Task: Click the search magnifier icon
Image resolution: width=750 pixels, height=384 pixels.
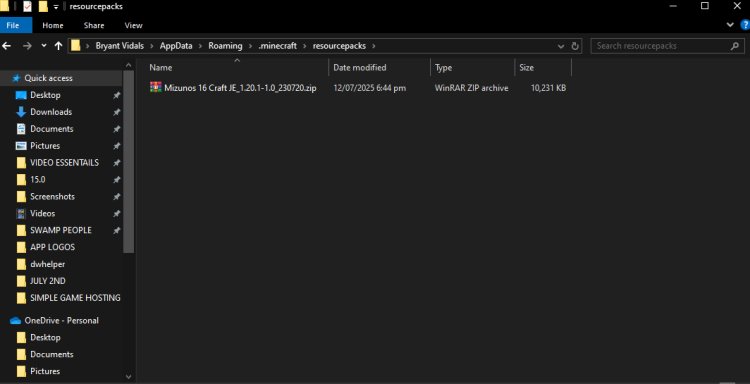Action: tap(735, 46)
